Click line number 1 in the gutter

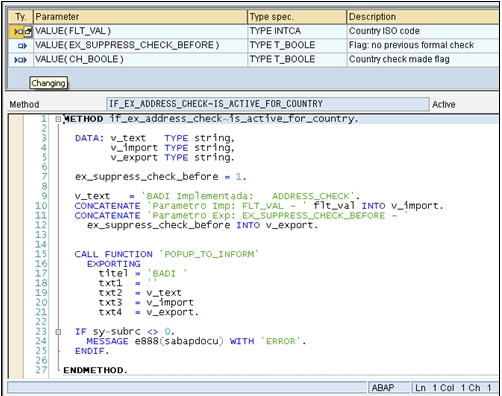44,119
